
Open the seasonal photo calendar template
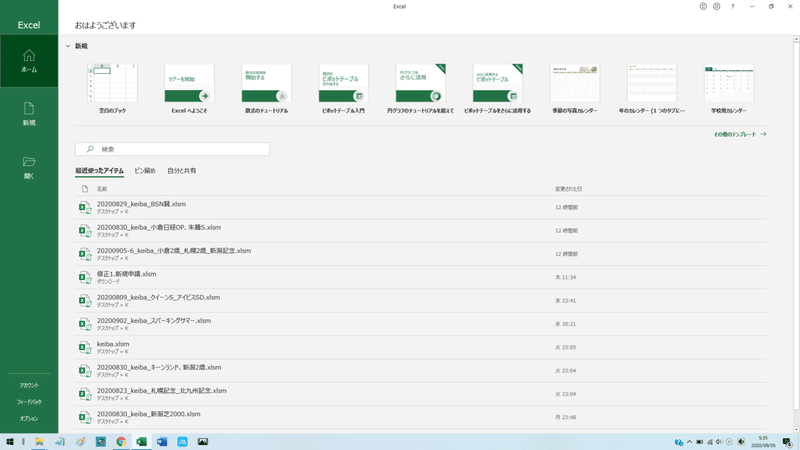(x=574, y=88)
